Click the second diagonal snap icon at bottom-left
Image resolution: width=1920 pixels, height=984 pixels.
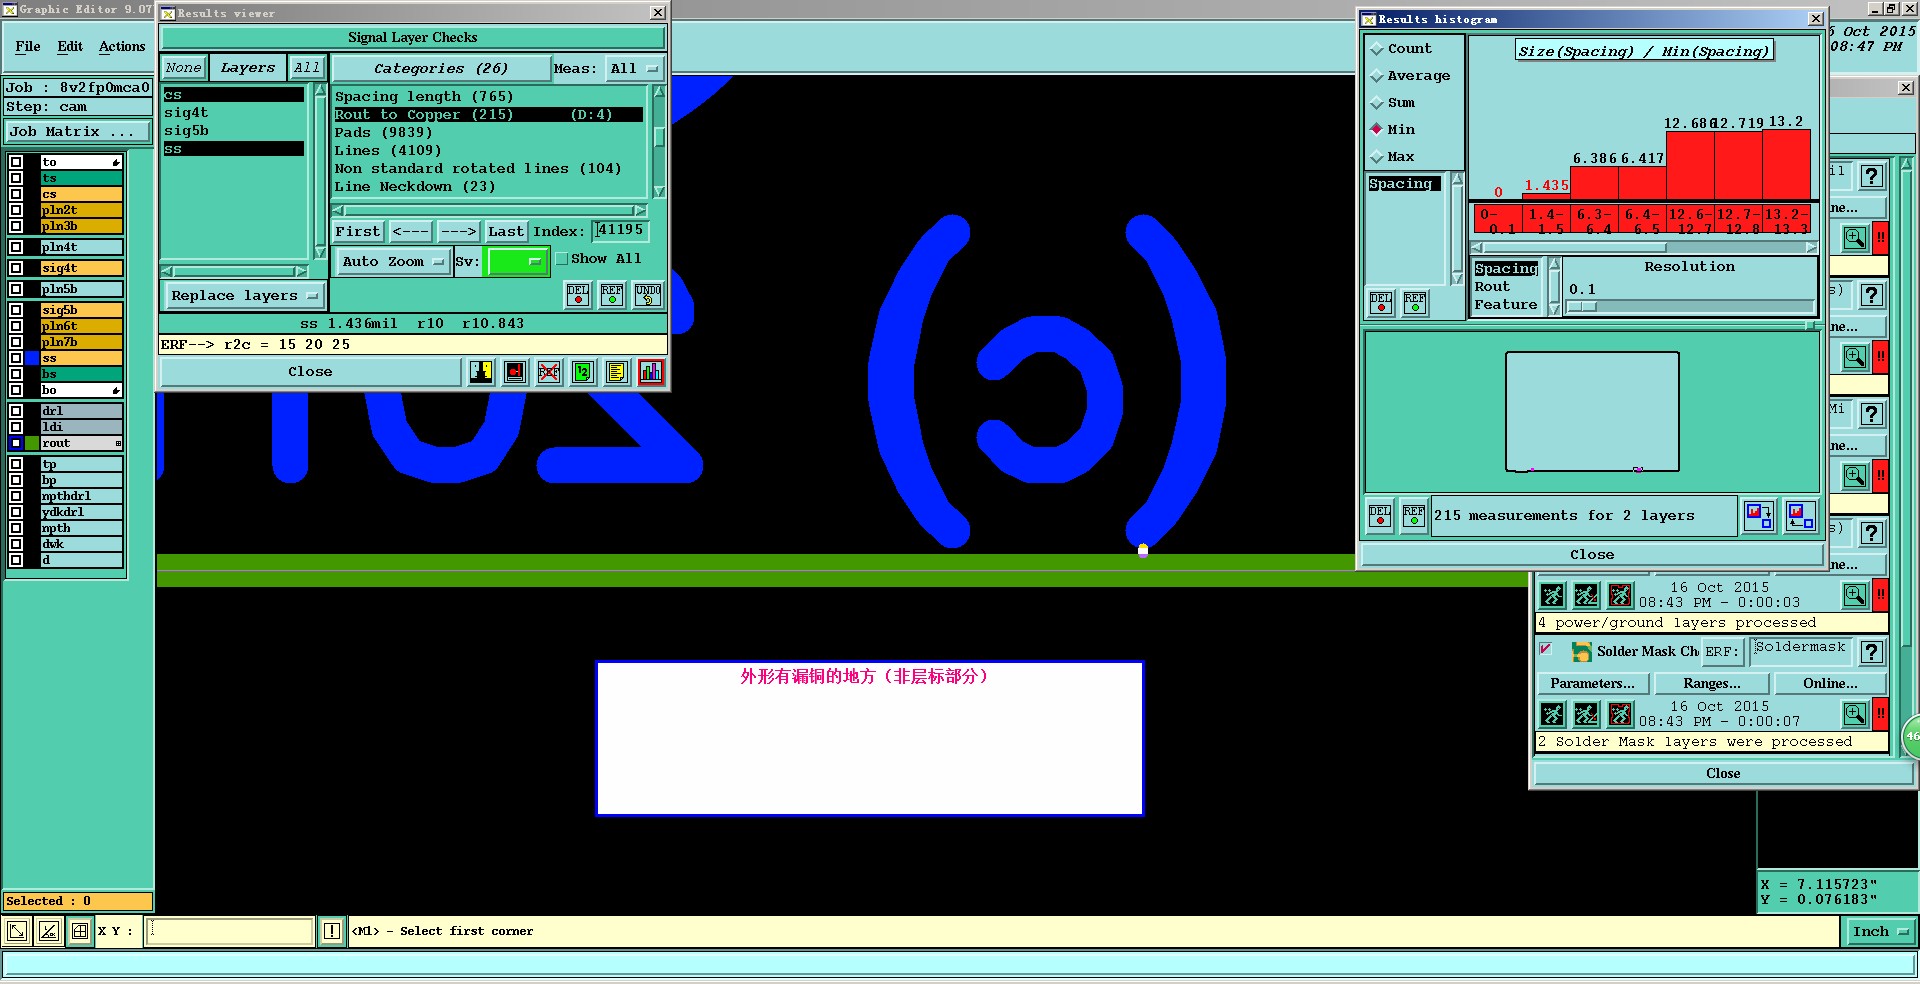click(49, 931)
